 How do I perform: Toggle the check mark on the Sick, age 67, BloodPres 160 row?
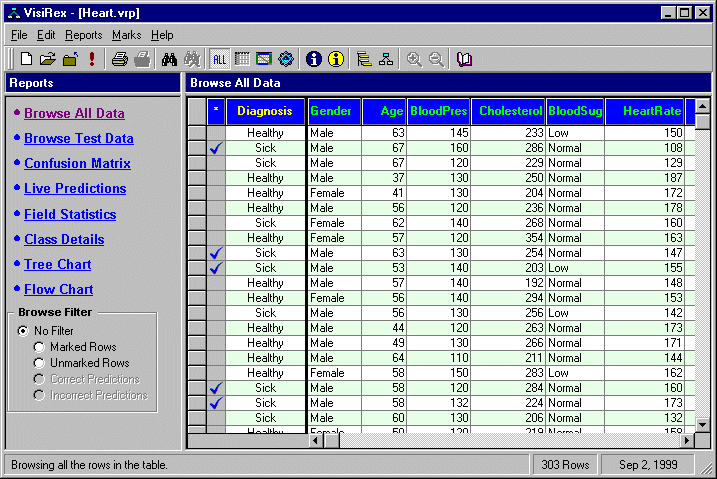[216, 148]
